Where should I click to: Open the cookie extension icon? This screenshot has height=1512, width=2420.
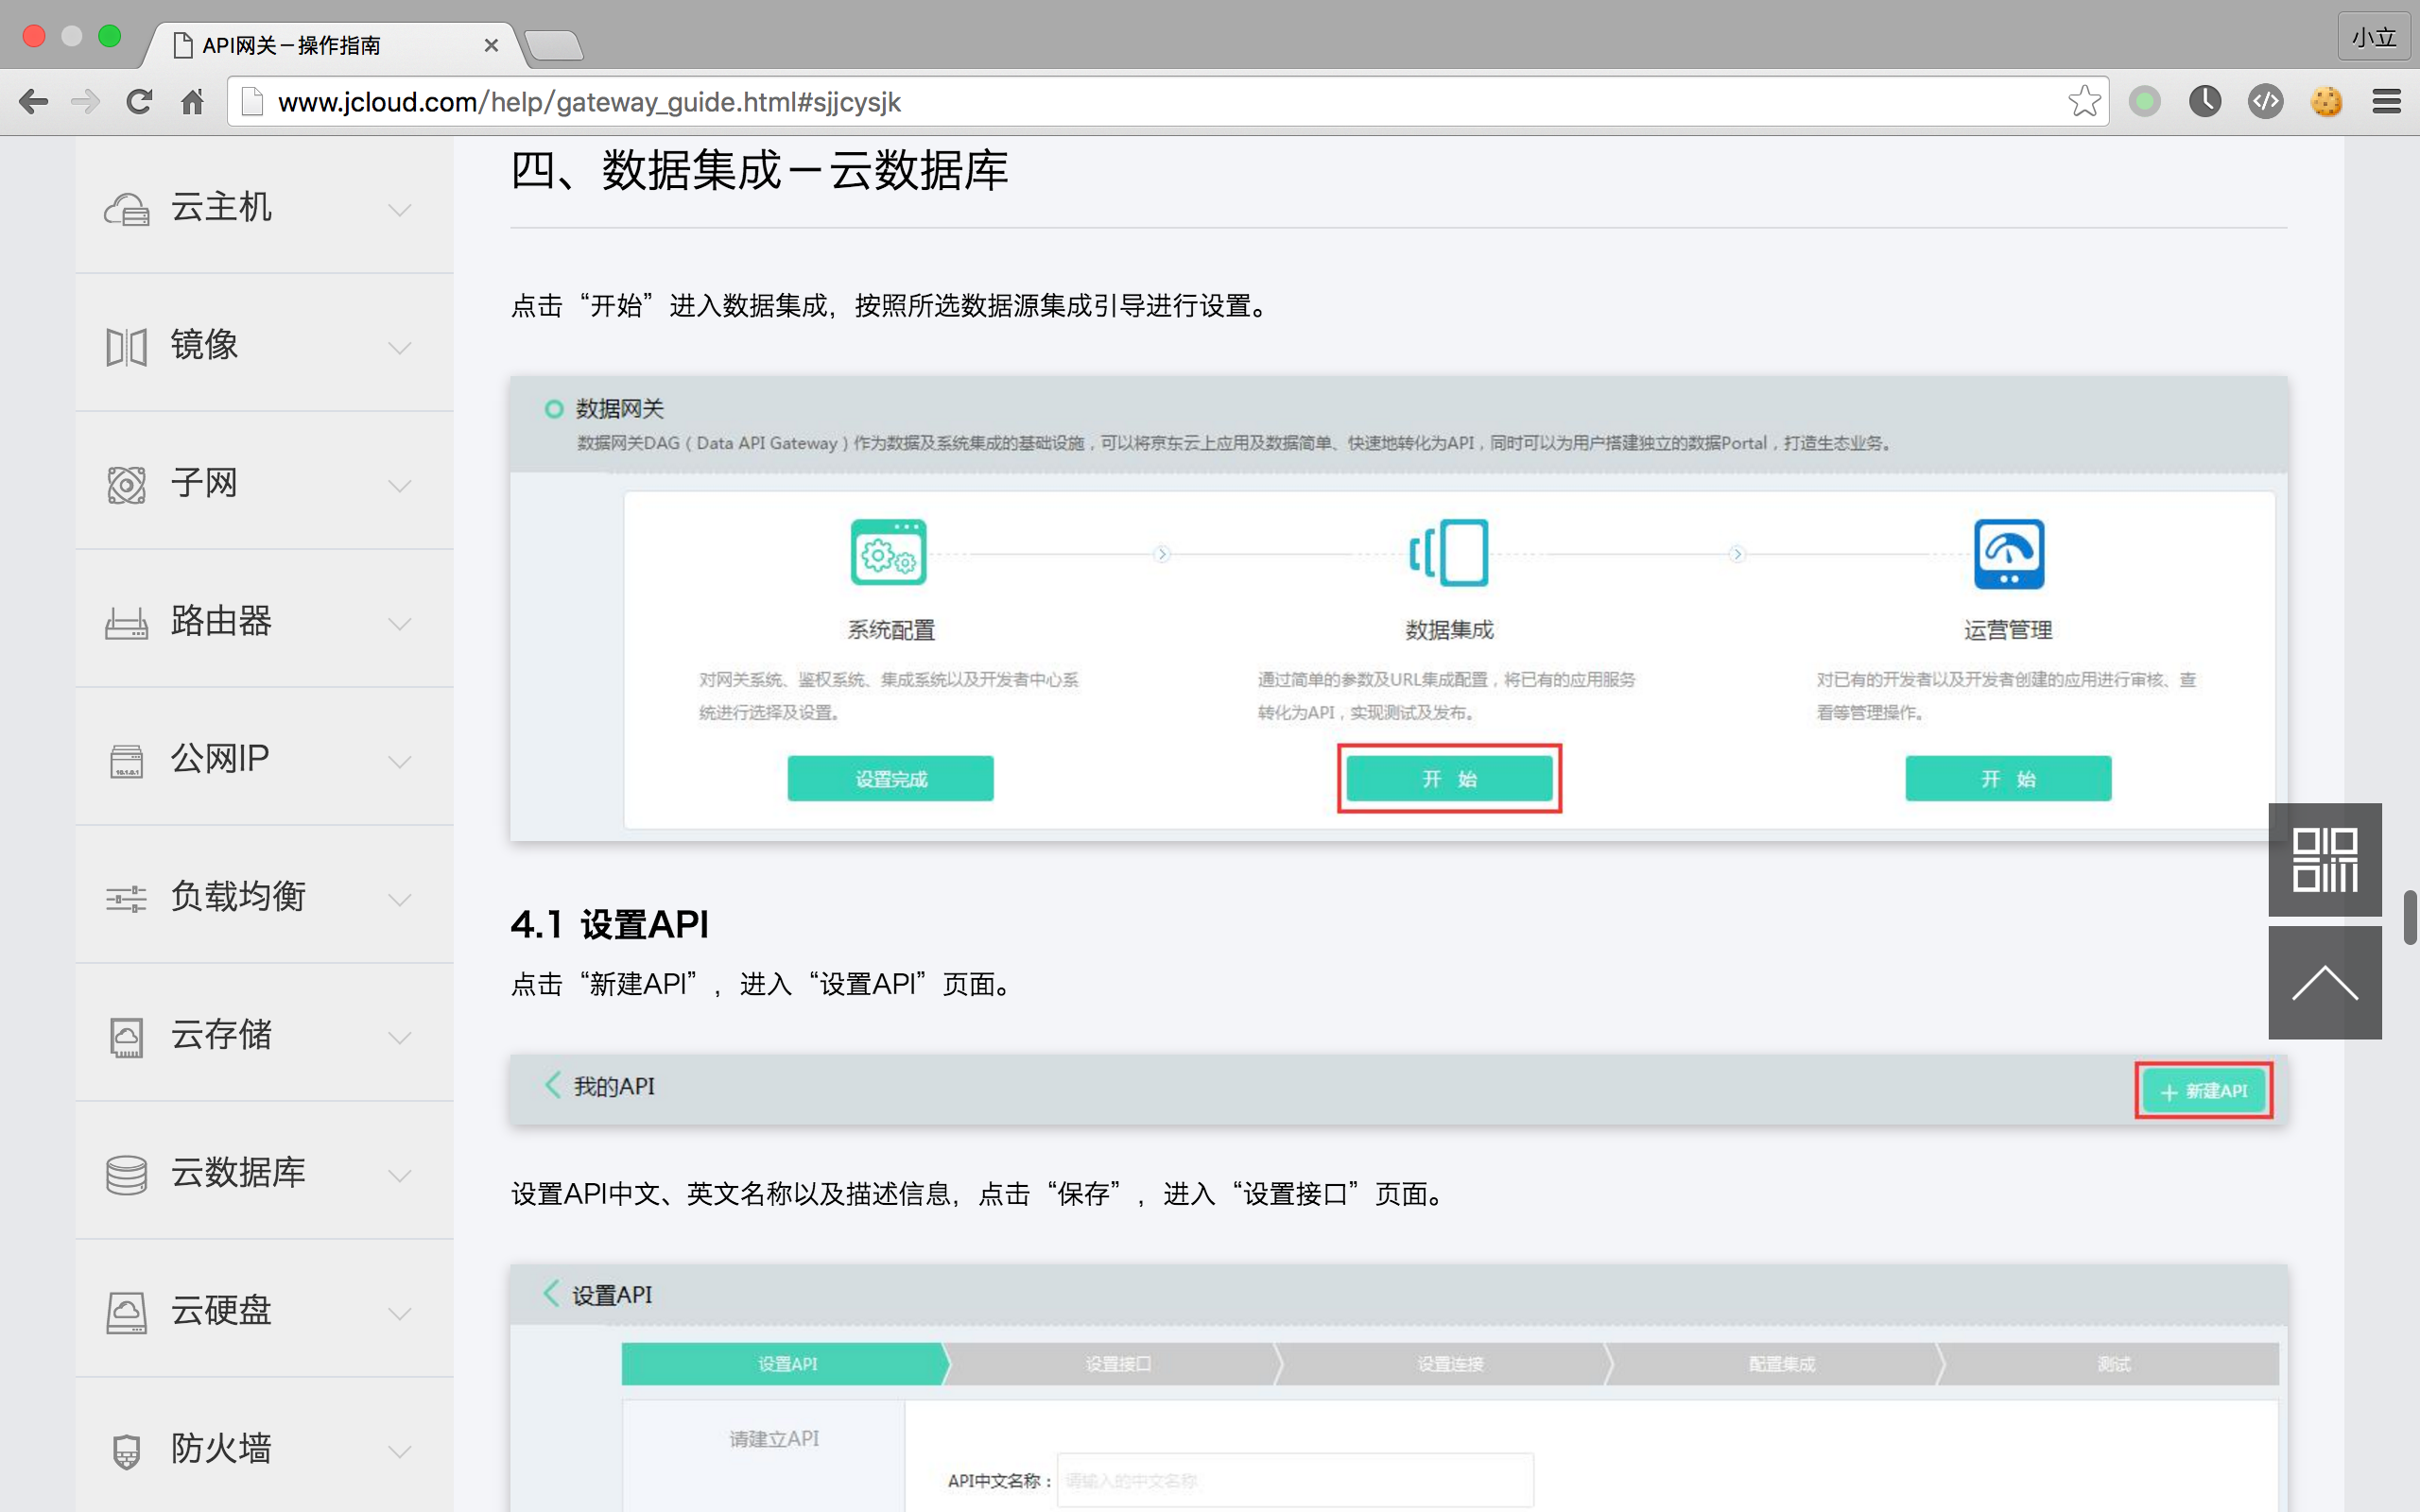[x=2327, y=101]
